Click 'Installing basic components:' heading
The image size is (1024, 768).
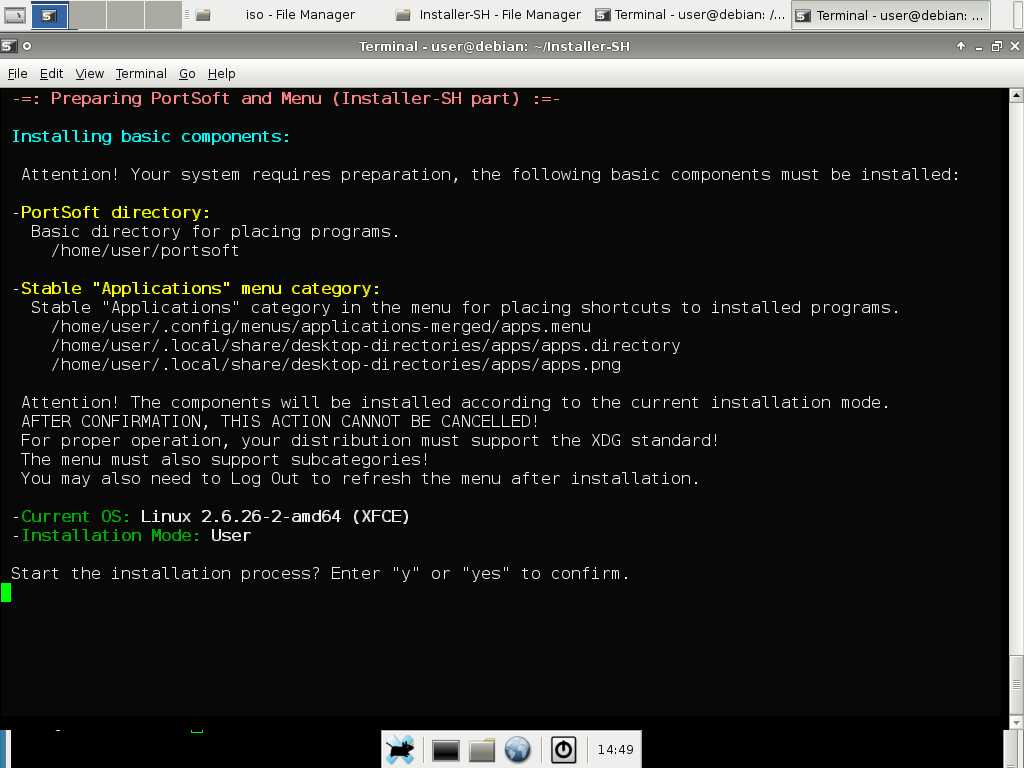150,136
